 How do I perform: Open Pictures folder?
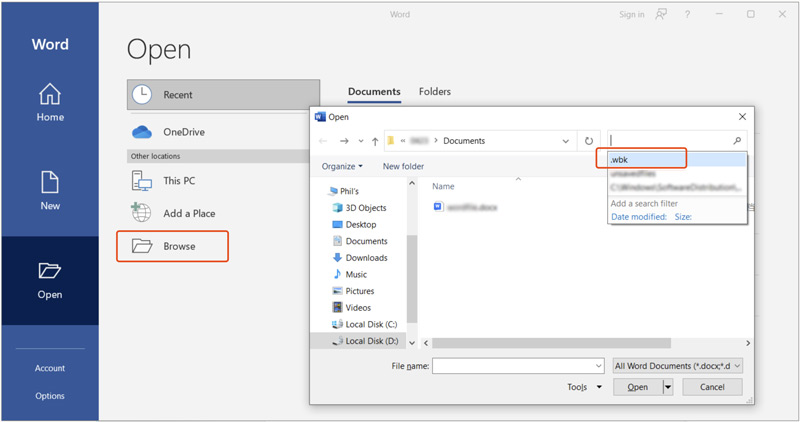coord(353,291)
